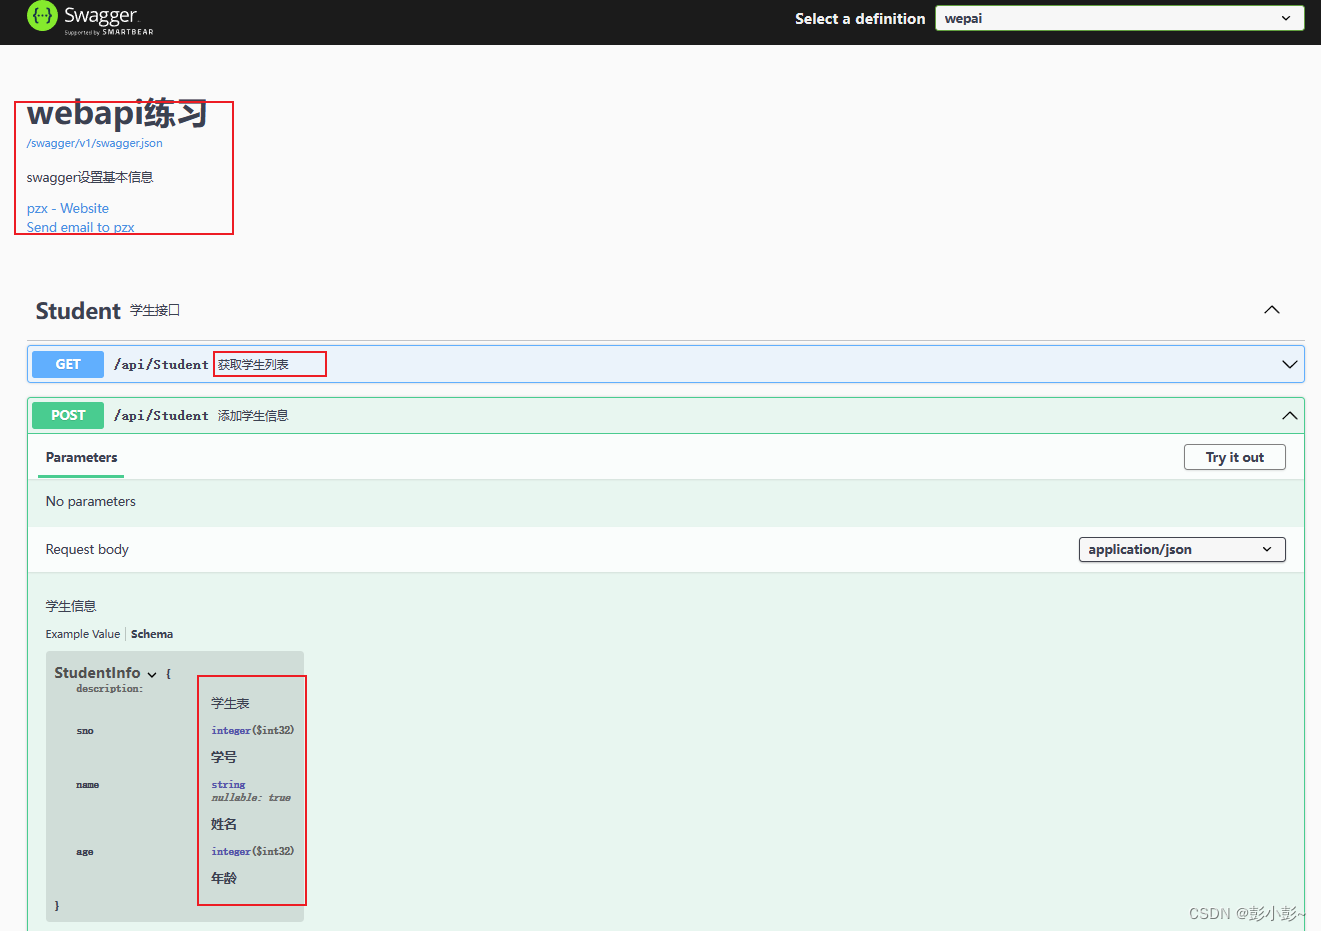Open the 'Select a definition' wepai dropdown
The width and height of the screenshot is (1321, 931).
pos(1119,18)
